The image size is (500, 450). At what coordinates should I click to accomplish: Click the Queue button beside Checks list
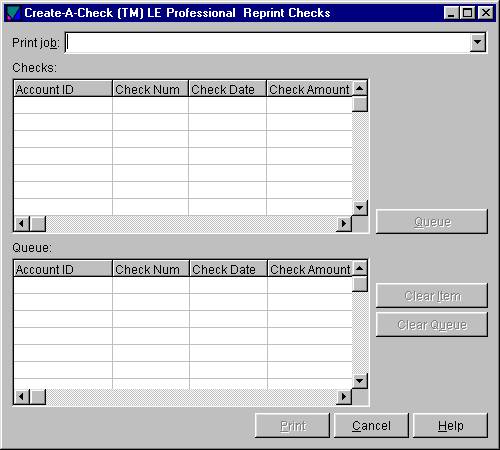[x=432, y=221]
